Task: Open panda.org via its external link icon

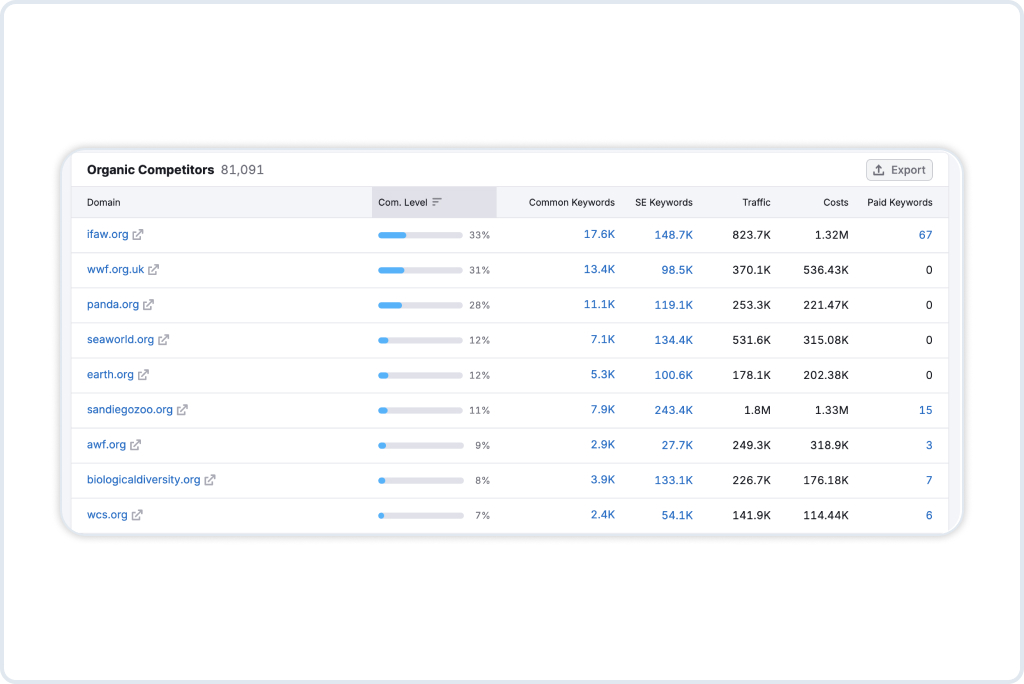Action: (148, 304)
